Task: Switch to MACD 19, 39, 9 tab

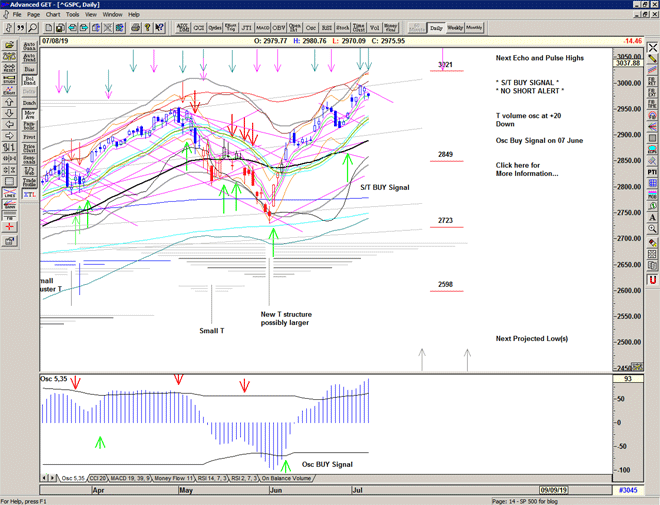Action: (129, 479)
